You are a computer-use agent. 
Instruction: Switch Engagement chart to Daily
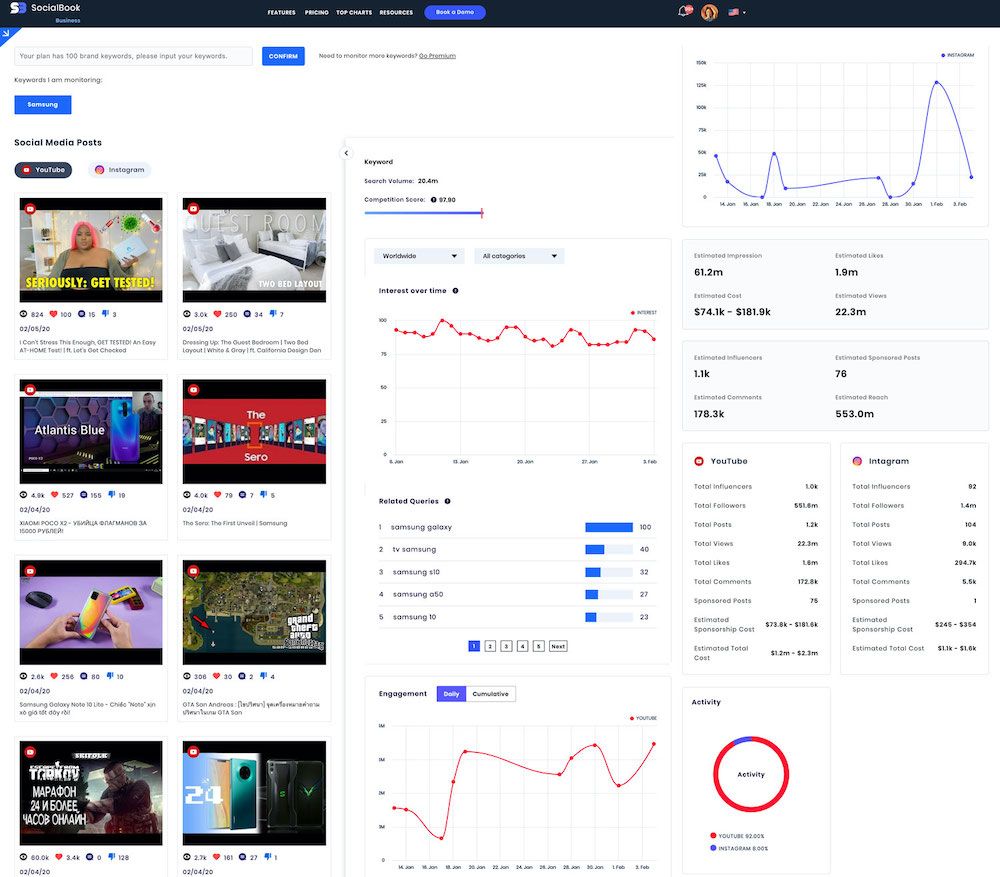click(452, 694)
